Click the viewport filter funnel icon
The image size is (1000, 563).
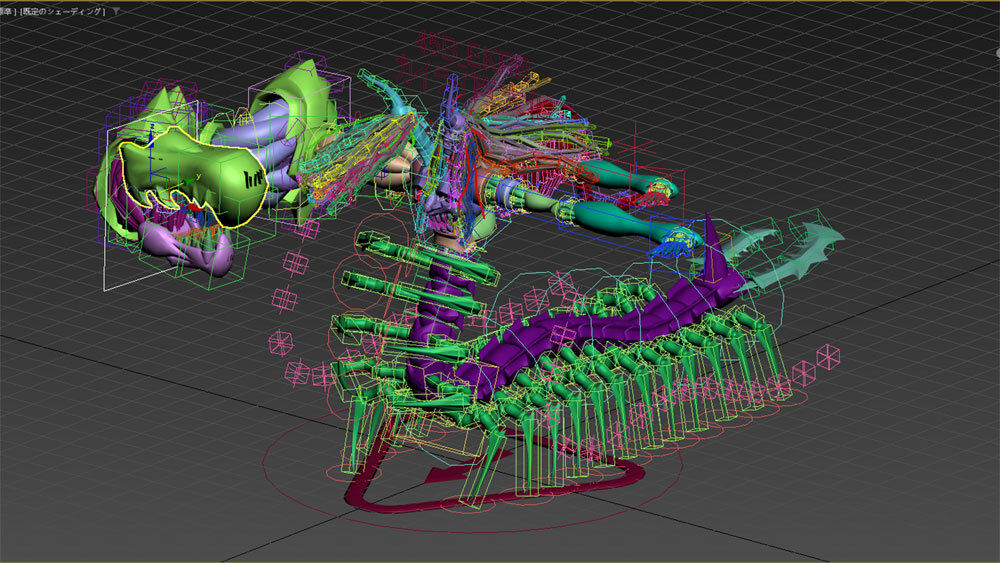pos(117,11)
